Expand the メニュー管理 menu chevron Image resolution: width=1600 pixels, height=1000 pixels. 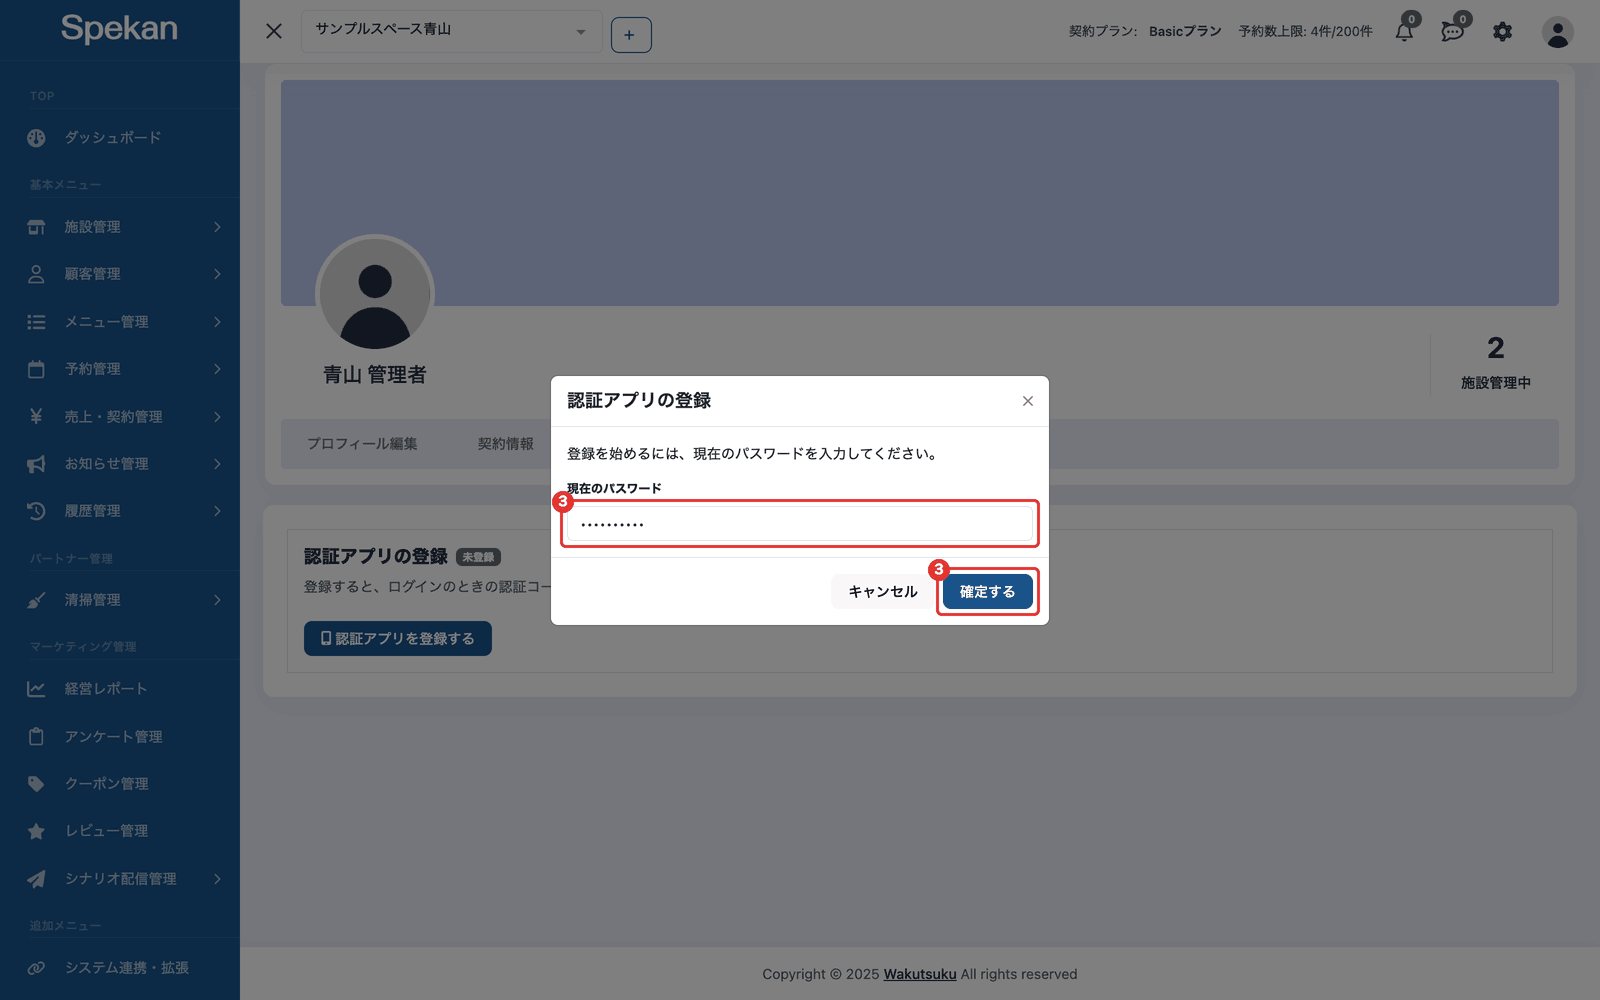pyautogui.click(x=217, y=322)
